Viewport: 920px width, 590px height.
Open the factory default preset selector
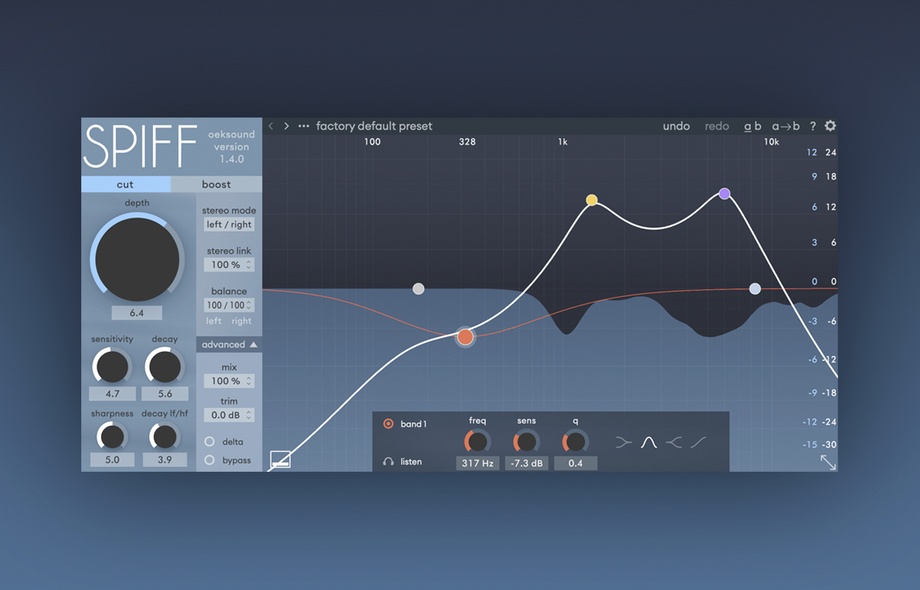point(374,126)
